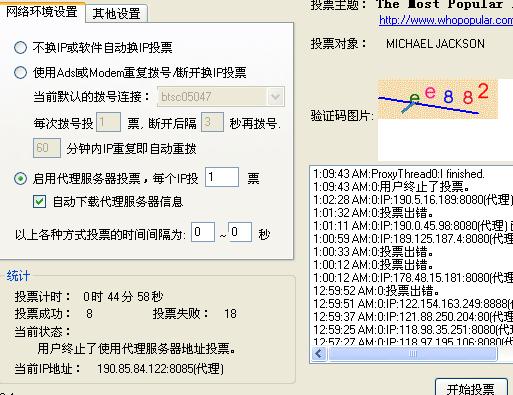513x395 pixels.
Task: Click the 开始投票 button
Action: pyautogui.click(x=470, y=388)
